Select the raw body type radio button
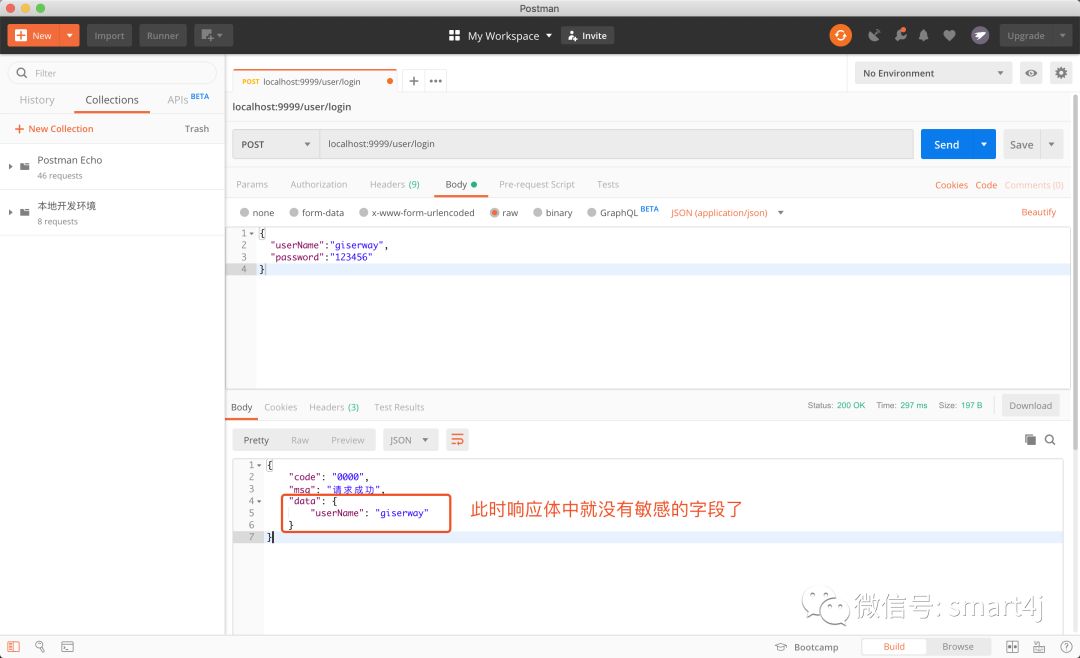1080x658 pixels. (497, 212)
